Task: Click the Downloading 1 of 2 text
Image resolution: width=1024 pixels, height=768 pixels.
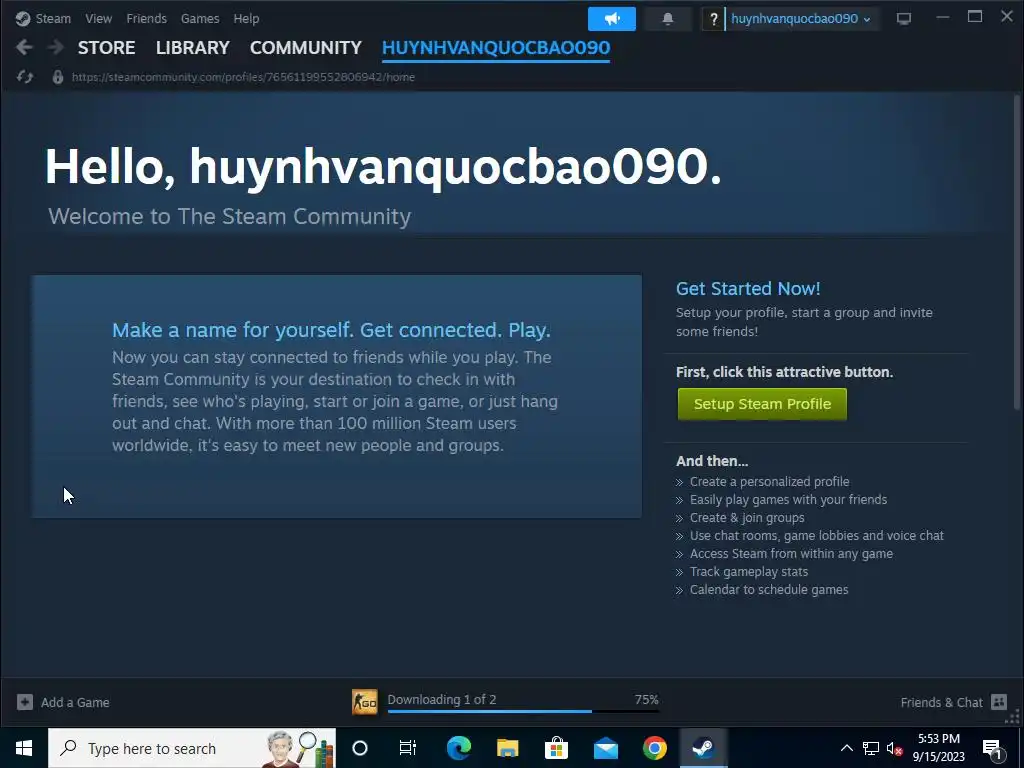Action: [x=441, y=699]
